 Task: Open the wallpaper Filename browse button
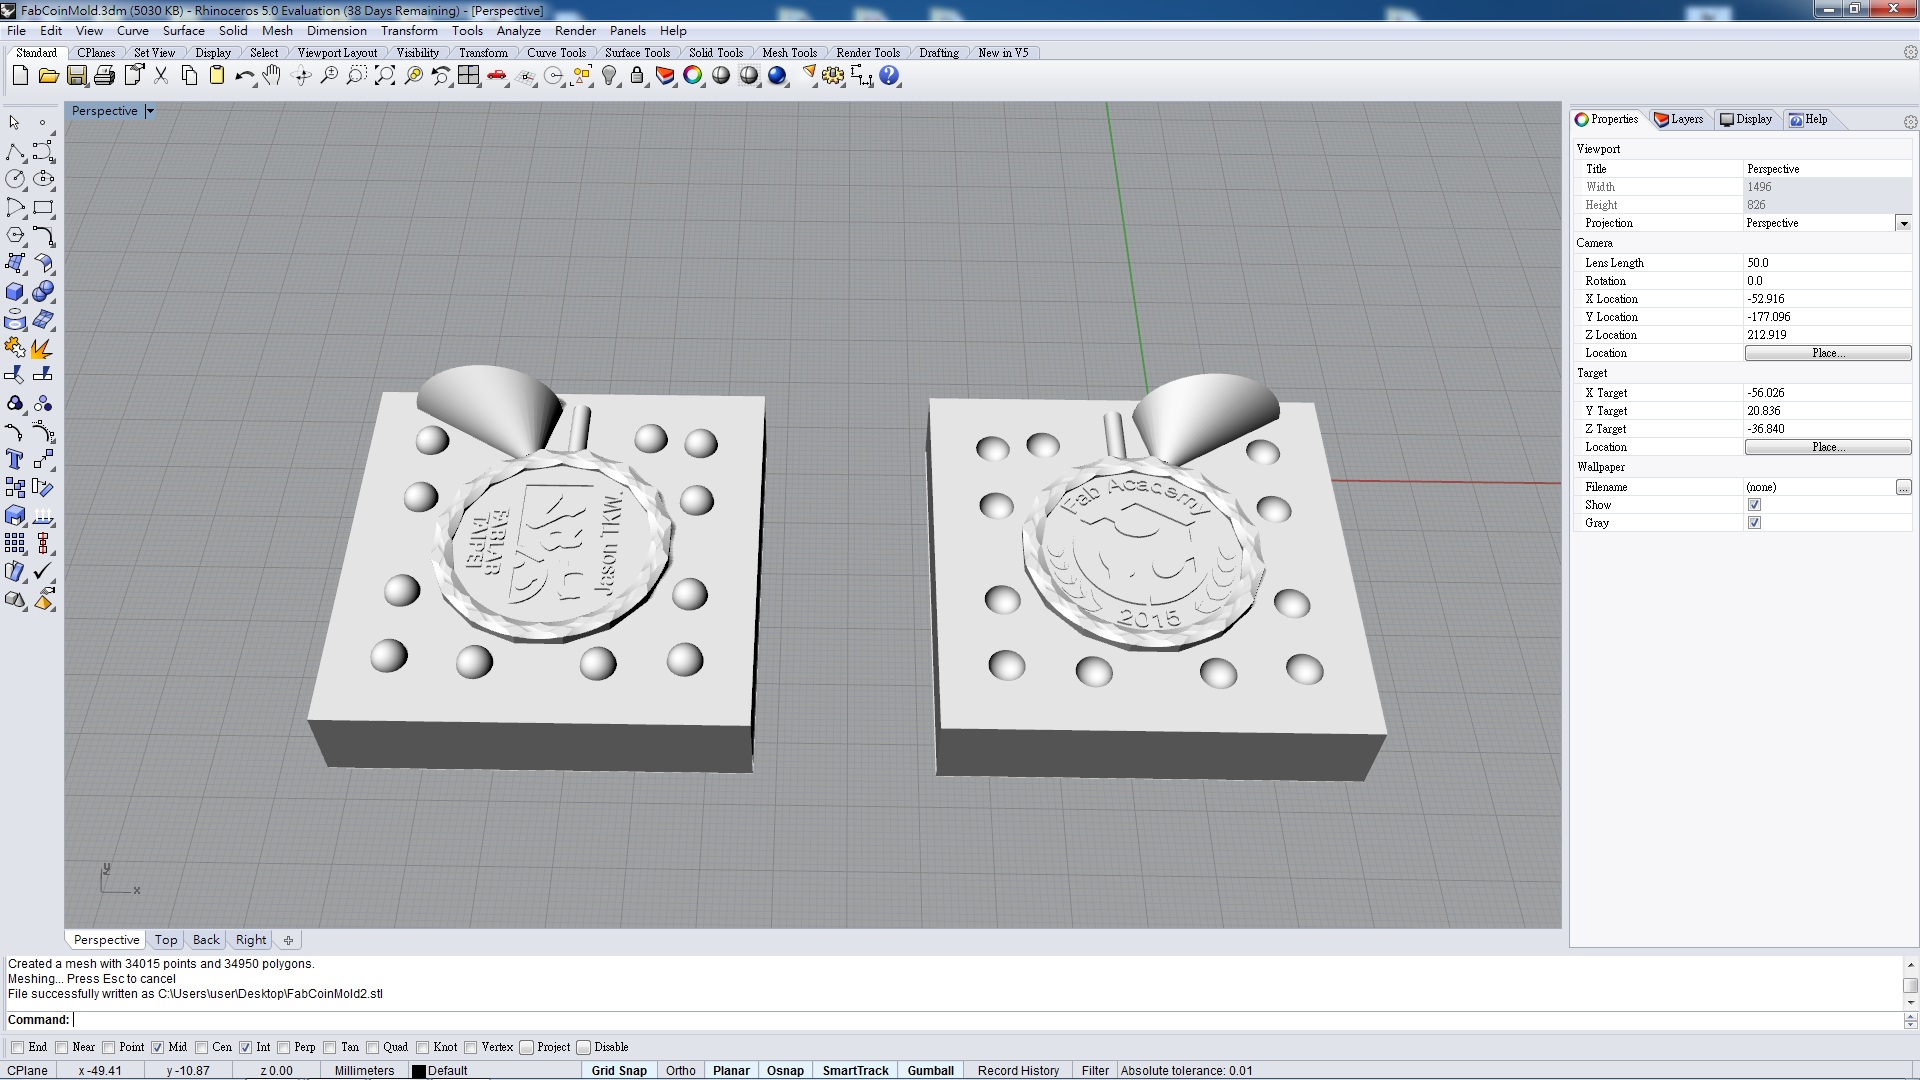click(x=1903, y=487)
